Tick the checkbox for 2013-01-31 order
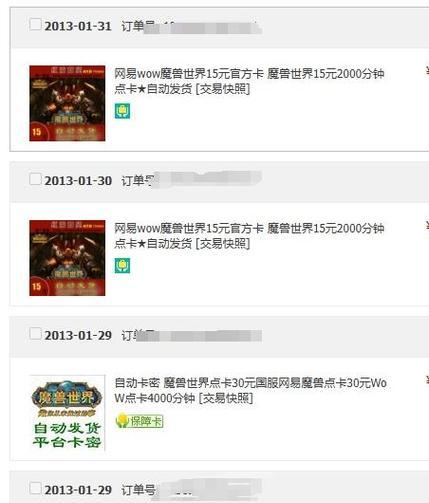 pos(35,24)
